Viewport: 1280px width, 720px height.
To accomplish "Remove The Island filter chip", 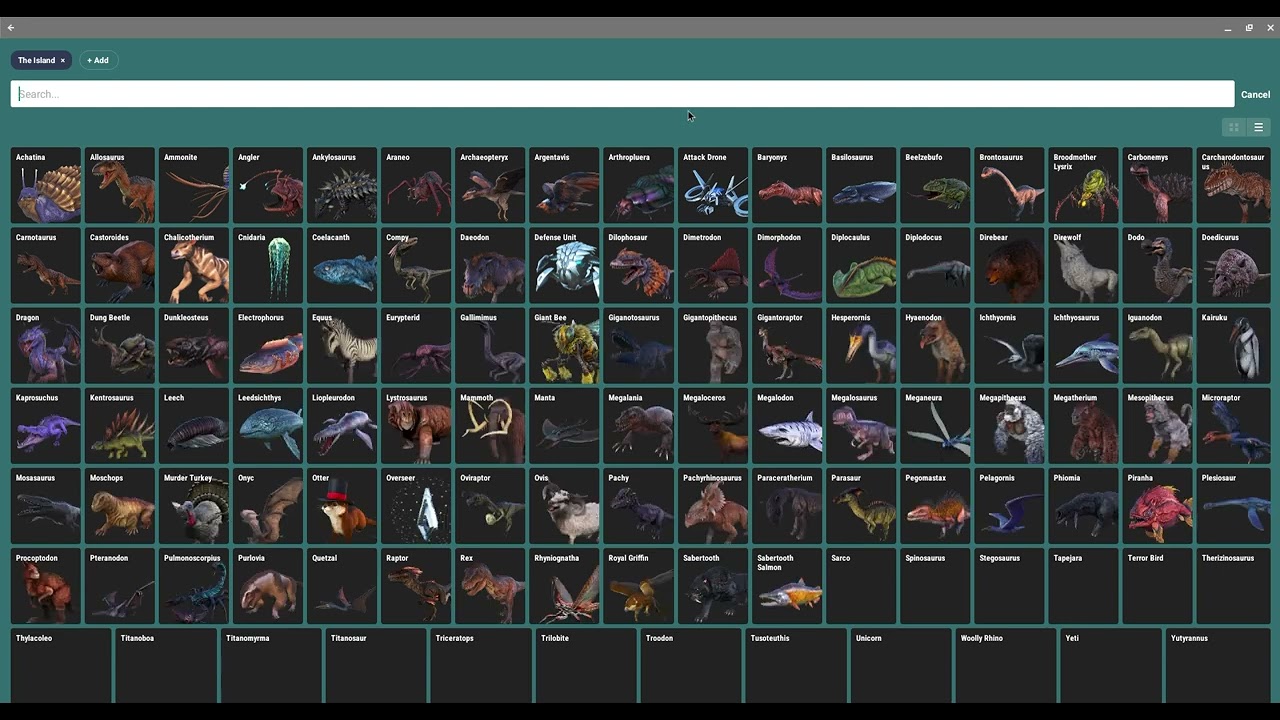I will click(x=62, y=60).
